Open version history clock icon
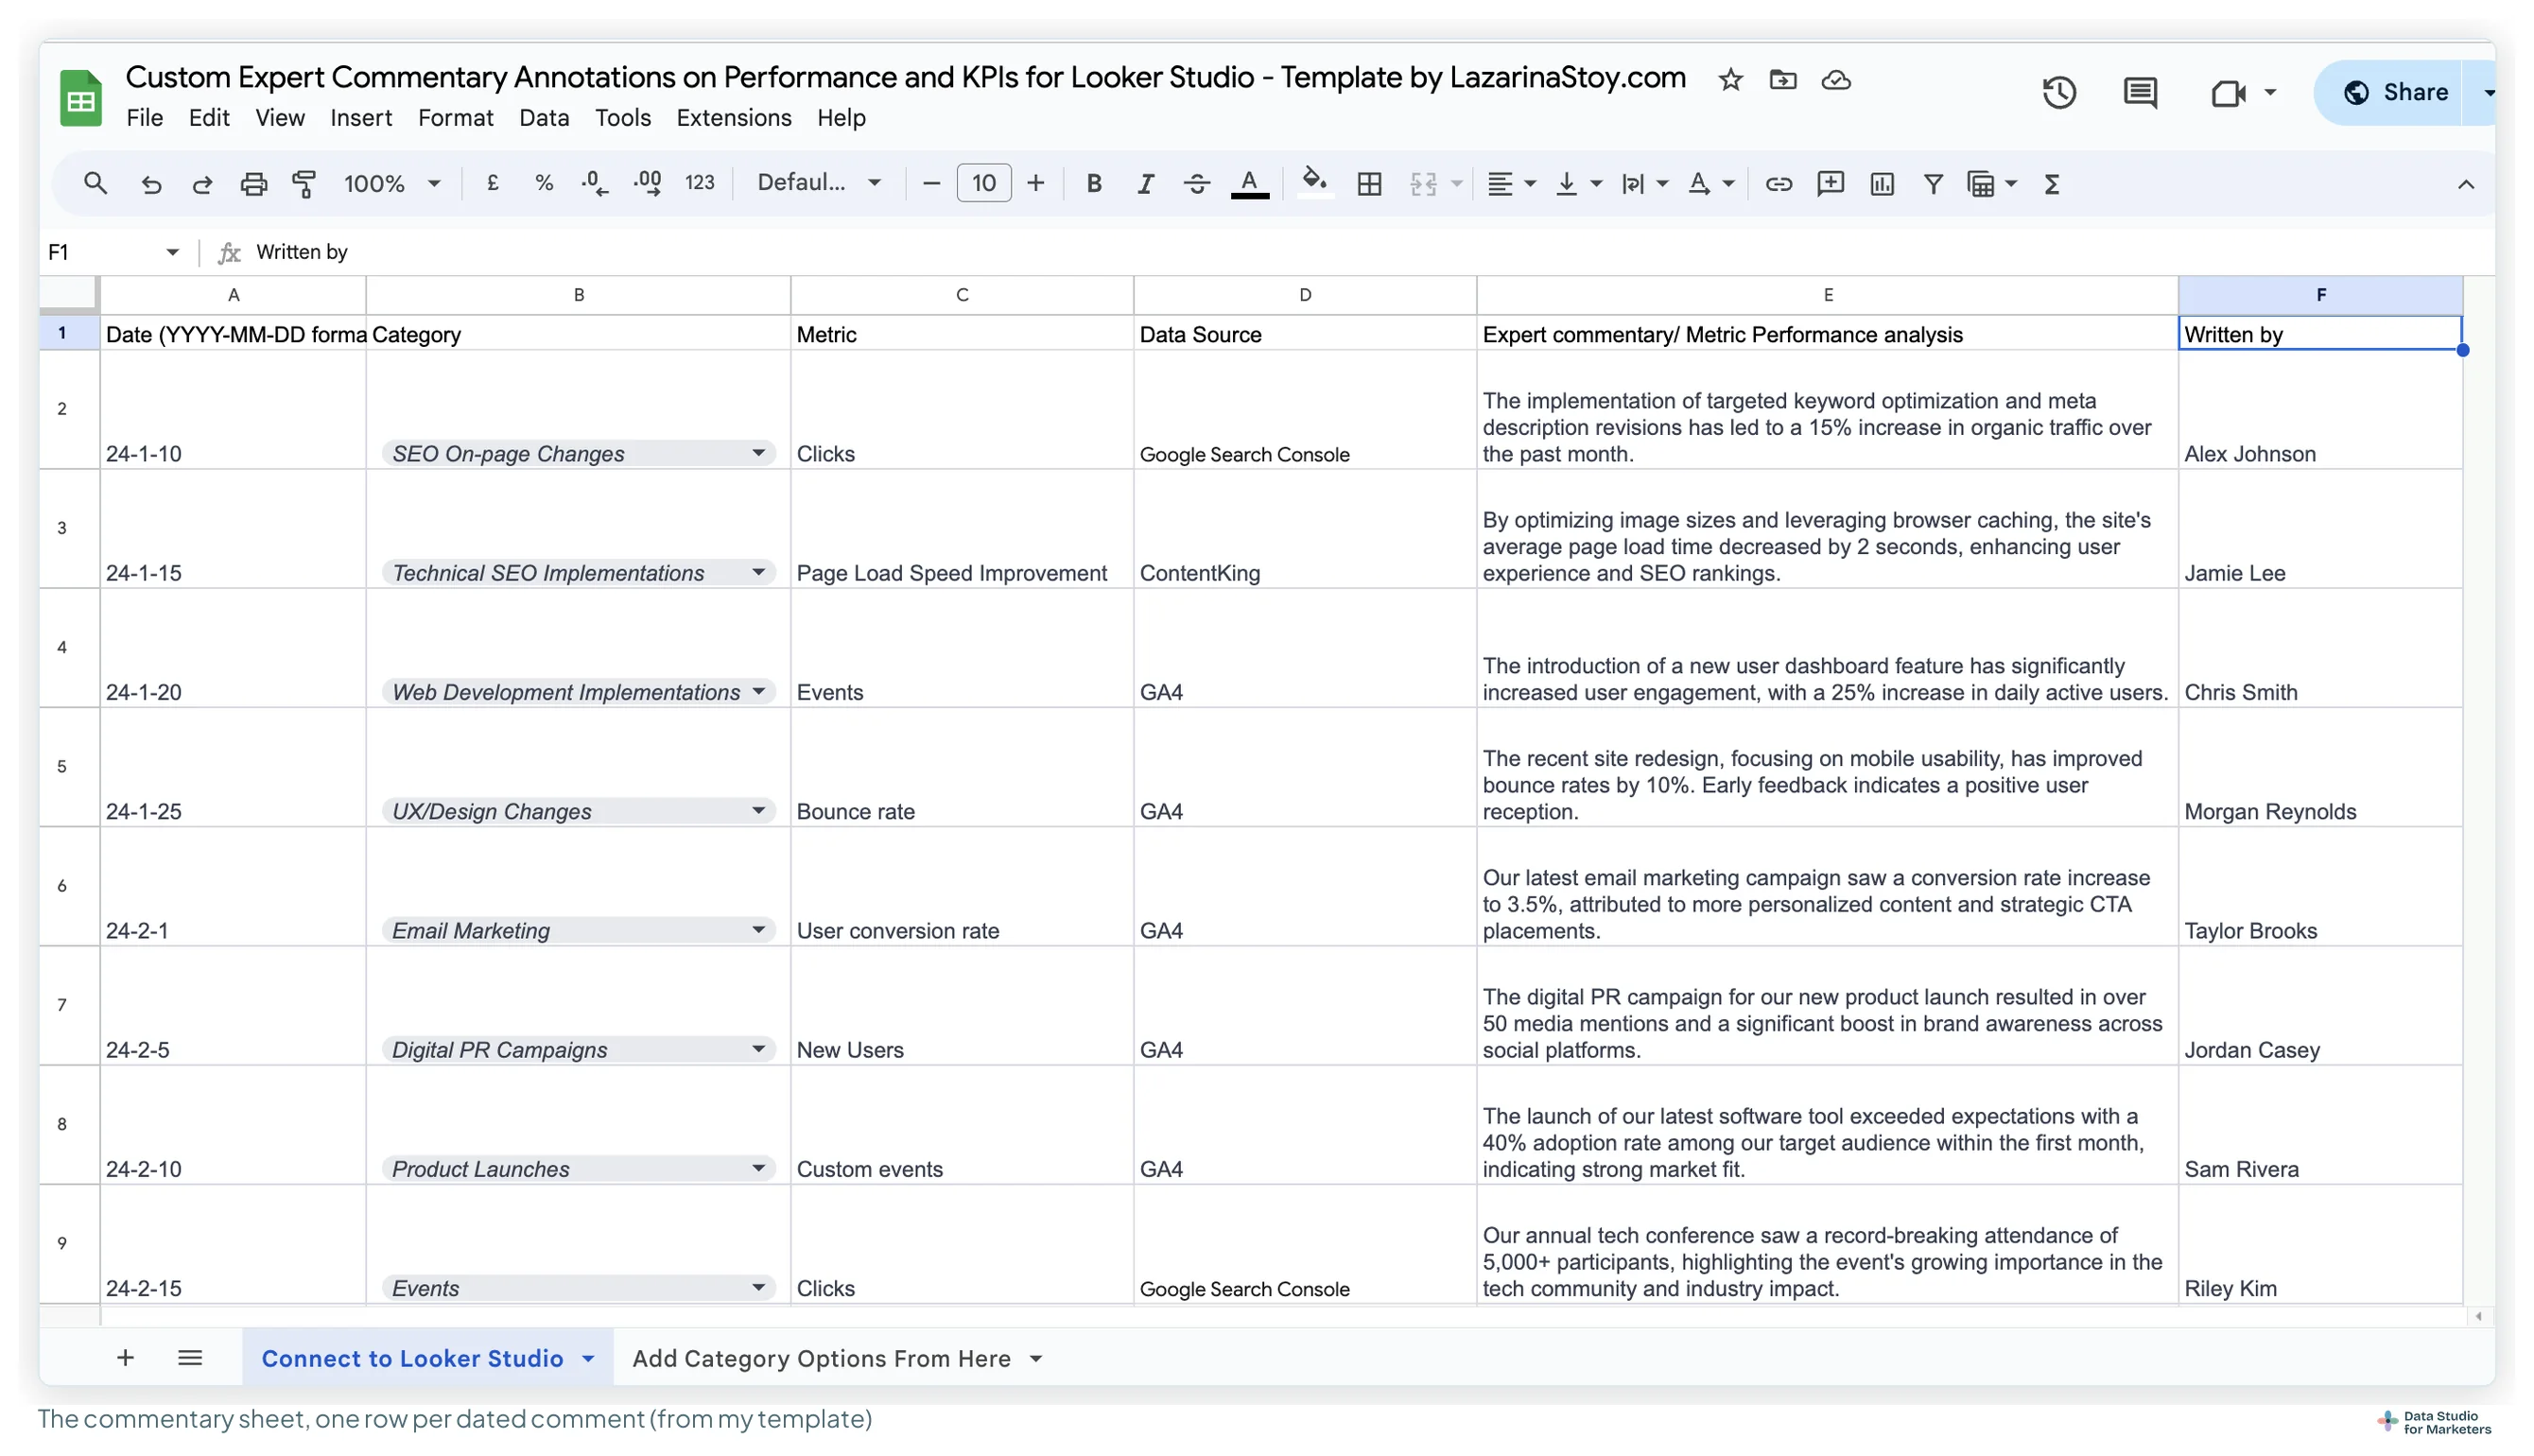 (x=2059, y=92)
